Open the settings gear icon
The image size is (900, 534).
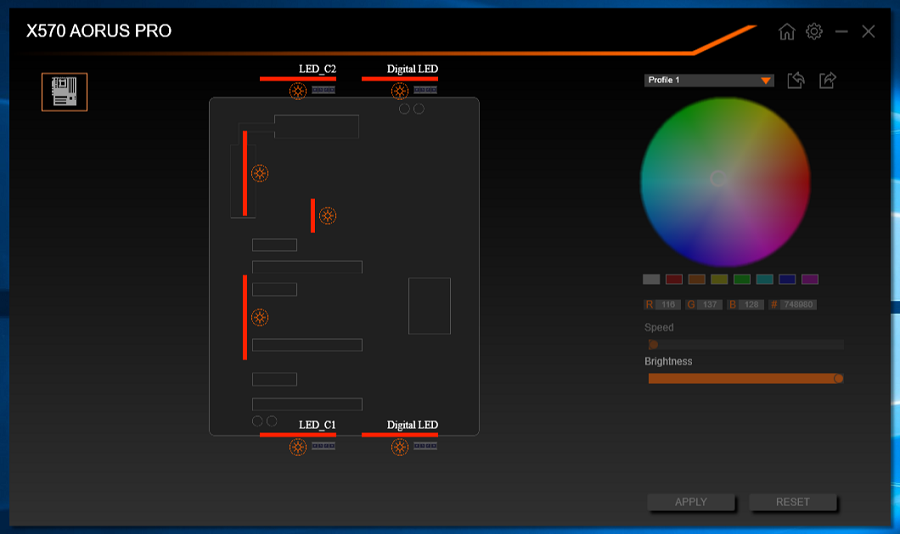coord(814,31)
